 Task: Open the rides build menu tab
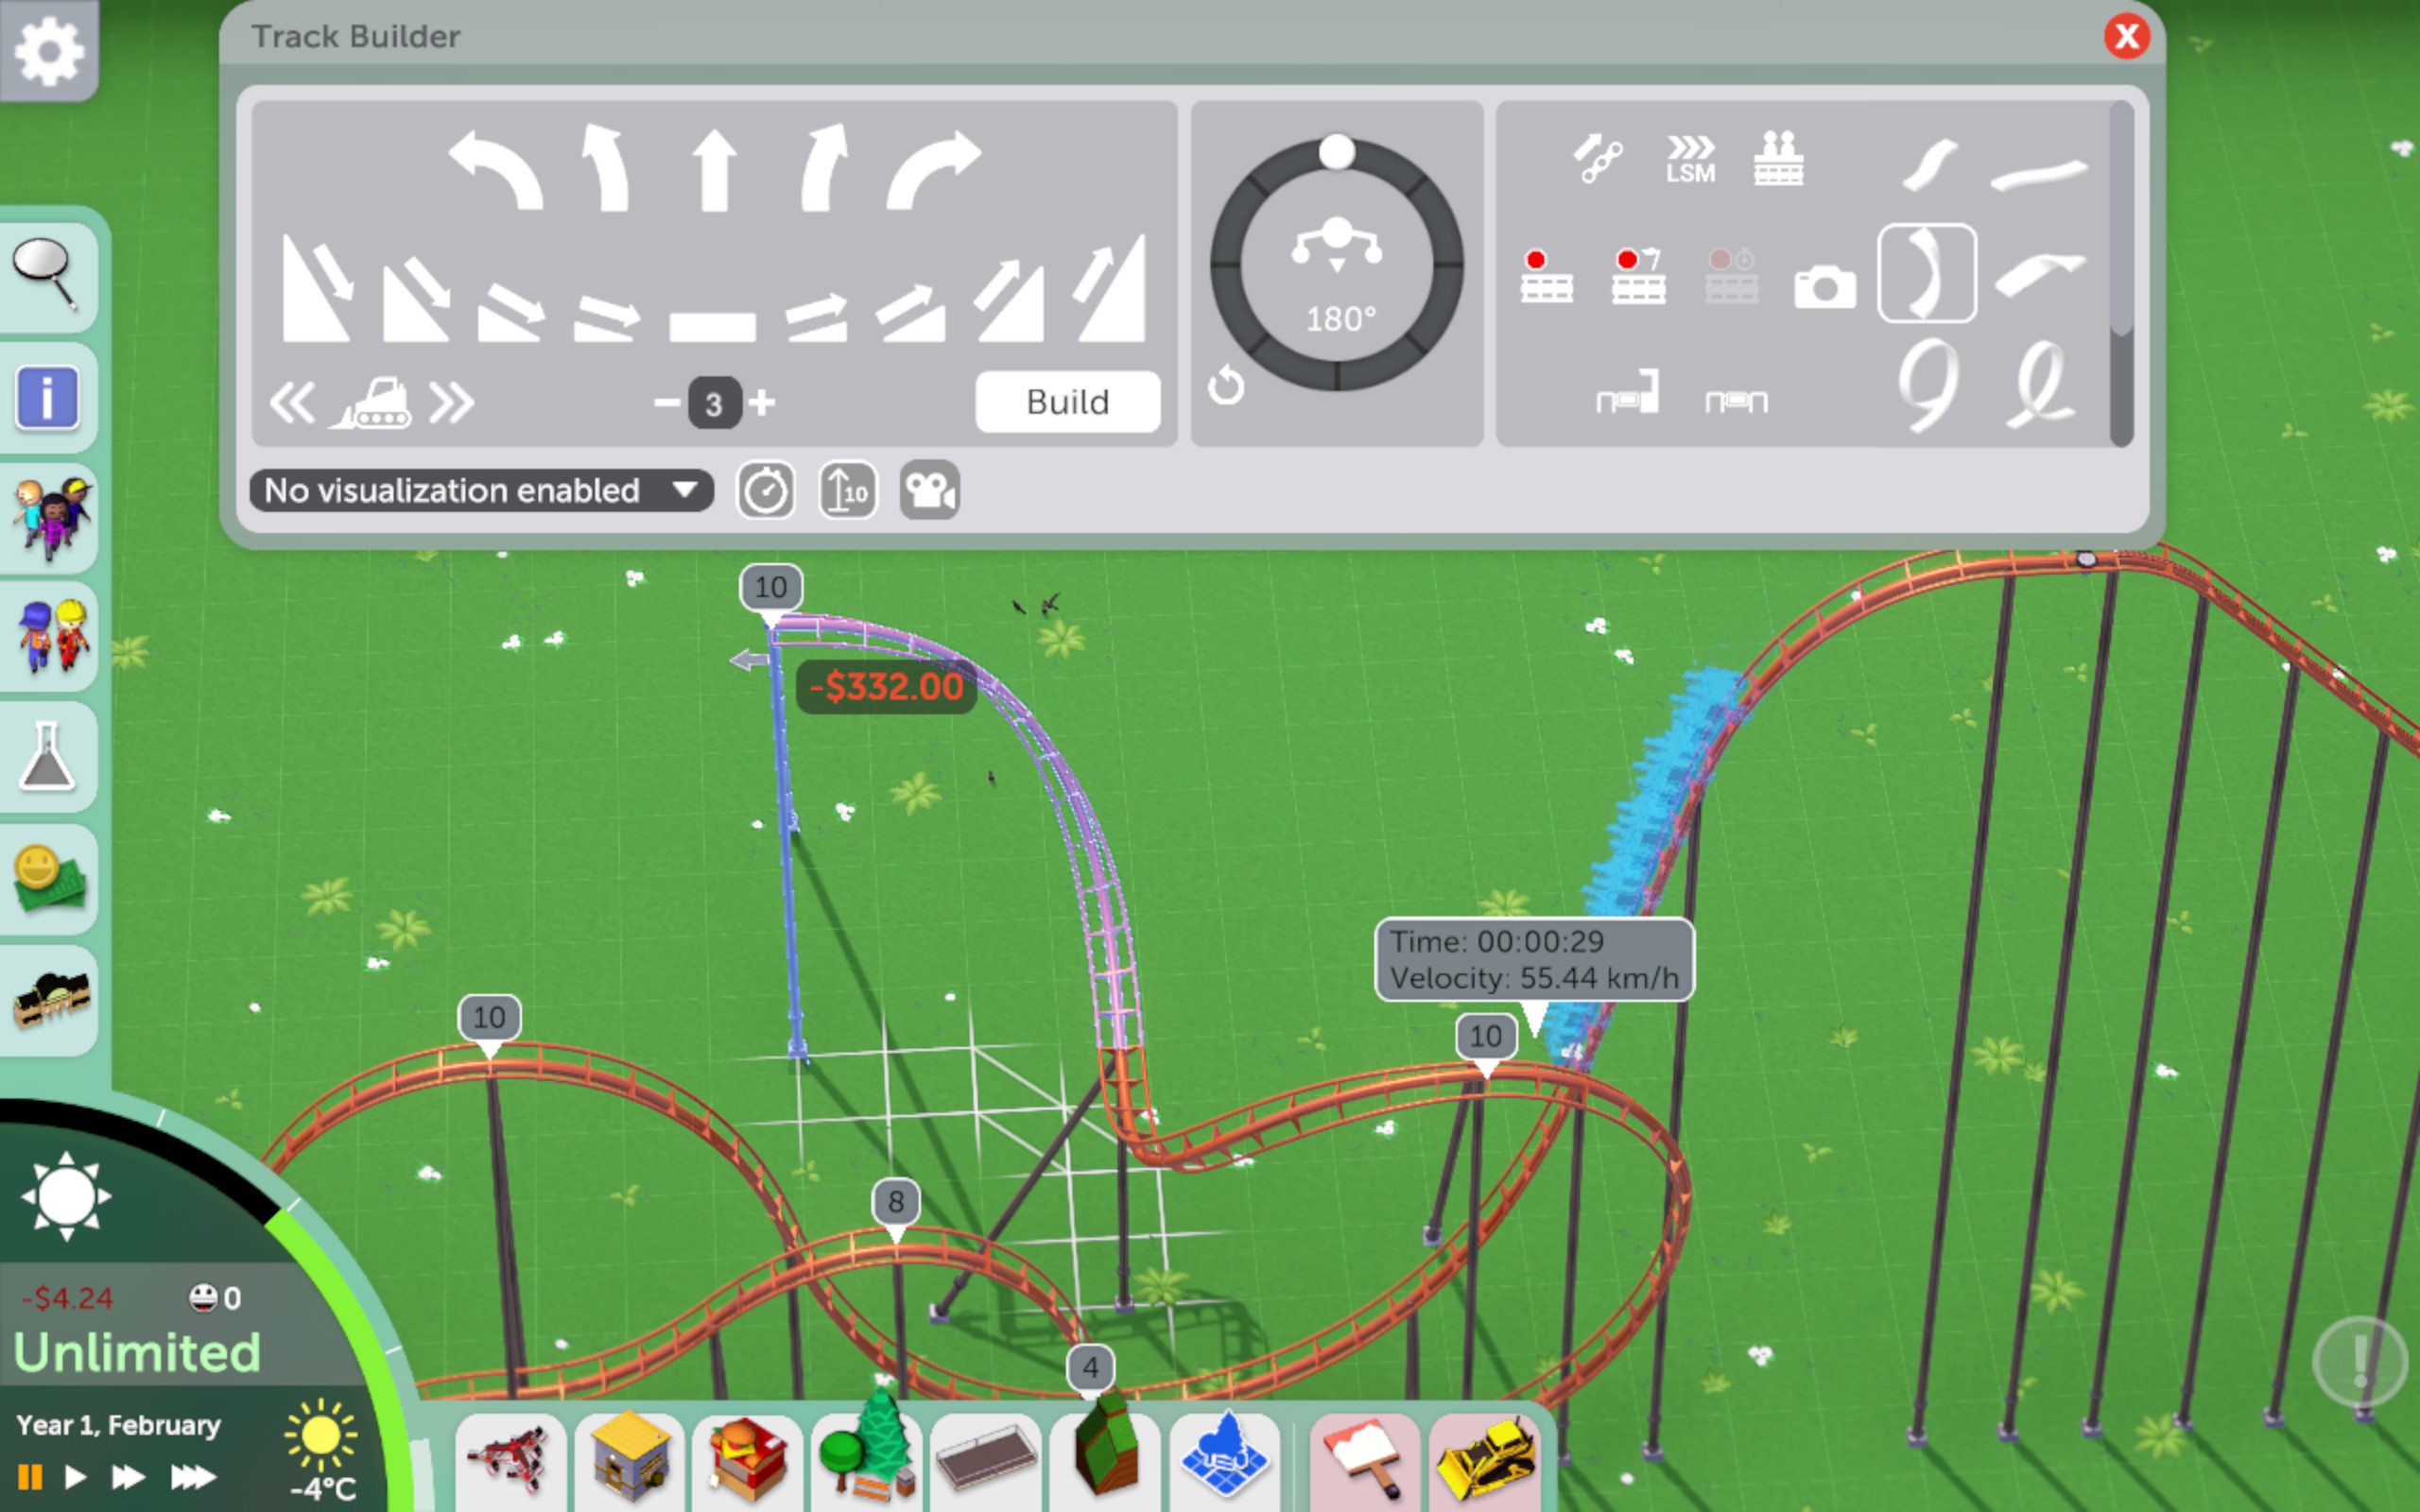point(511,1460)
